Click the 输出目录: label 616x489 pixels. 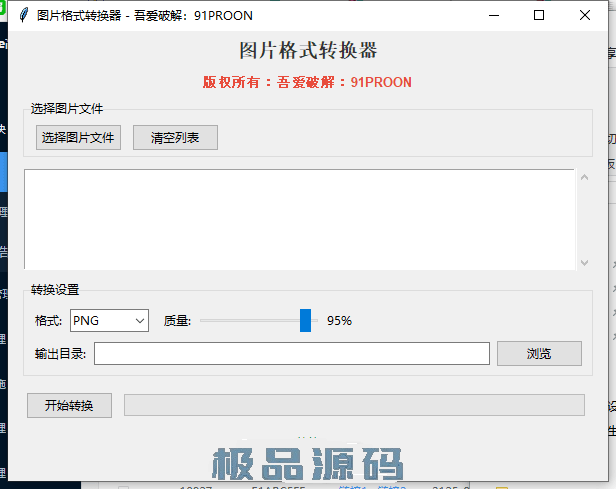[x=60, y=354]
